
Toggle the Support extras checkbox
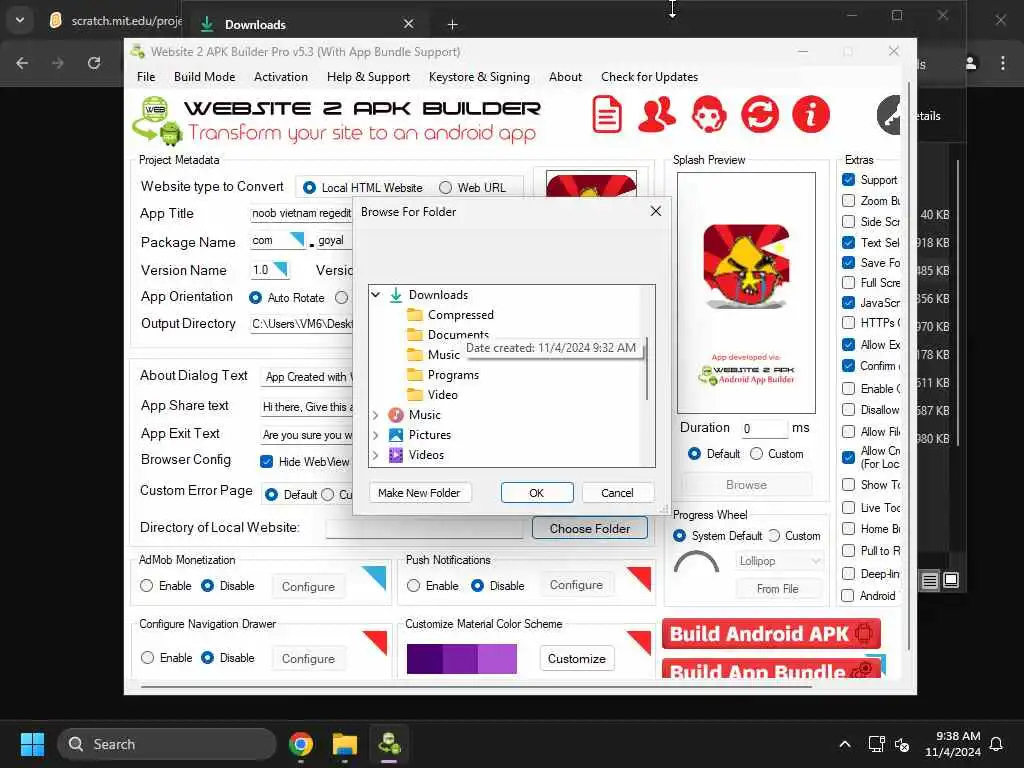848,180
